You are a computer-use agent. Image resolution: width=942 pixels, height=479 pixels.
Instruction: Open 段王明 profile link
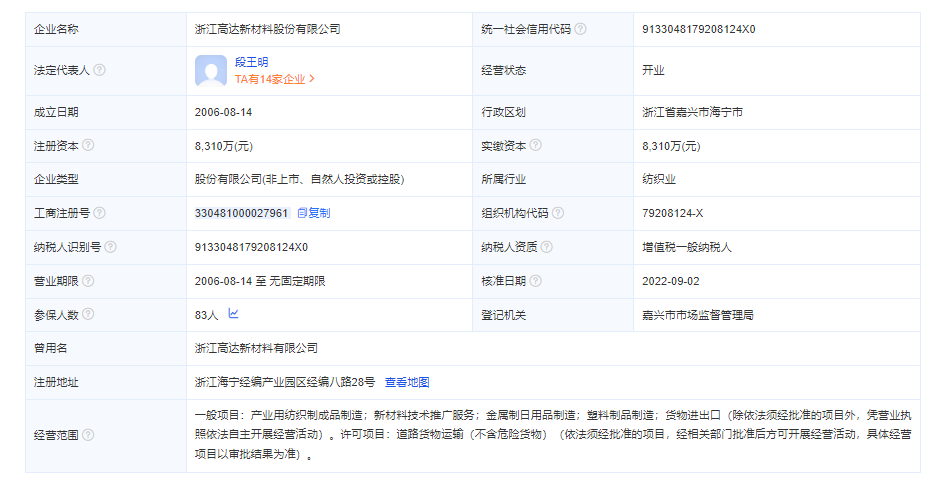coord(251,62)
